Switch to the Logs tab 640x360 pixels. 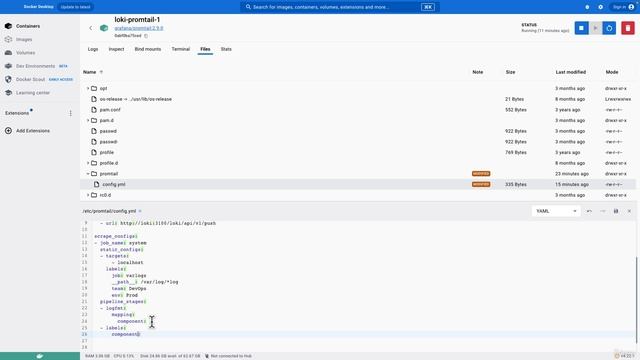(x=93, y=49)
